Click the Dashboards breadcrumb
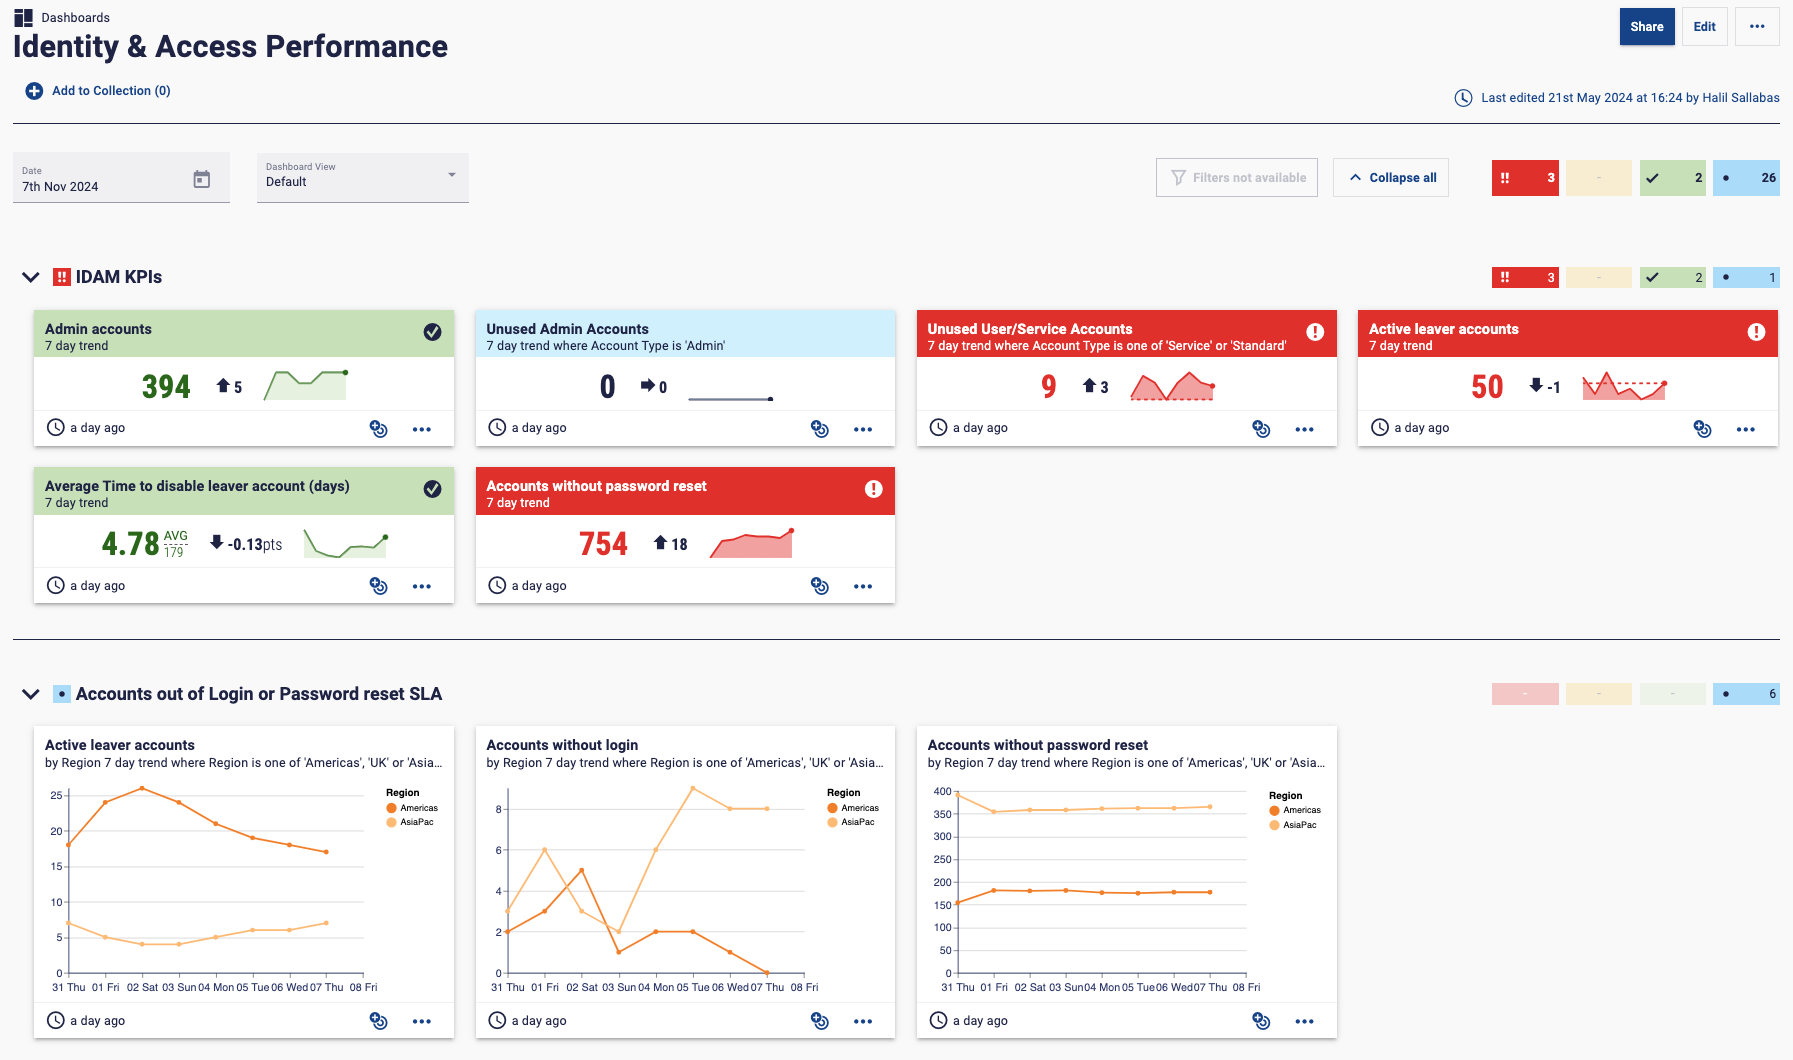The width and height of the screenshot is (1793, 1060). pos(75,18)
